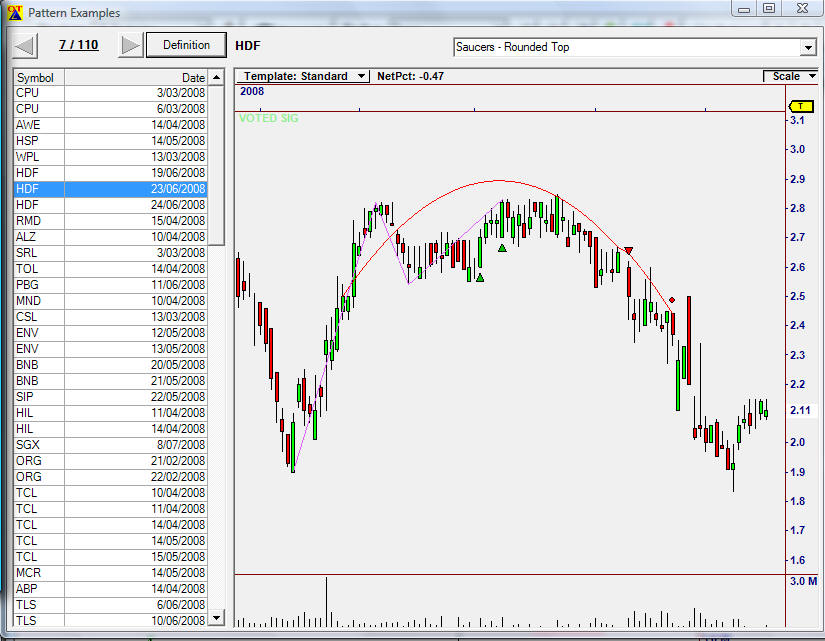Image resolution: width=825 pixels, height=641 pixels.
Task: Open the Scale dropdown
Action: pos(790,76)
